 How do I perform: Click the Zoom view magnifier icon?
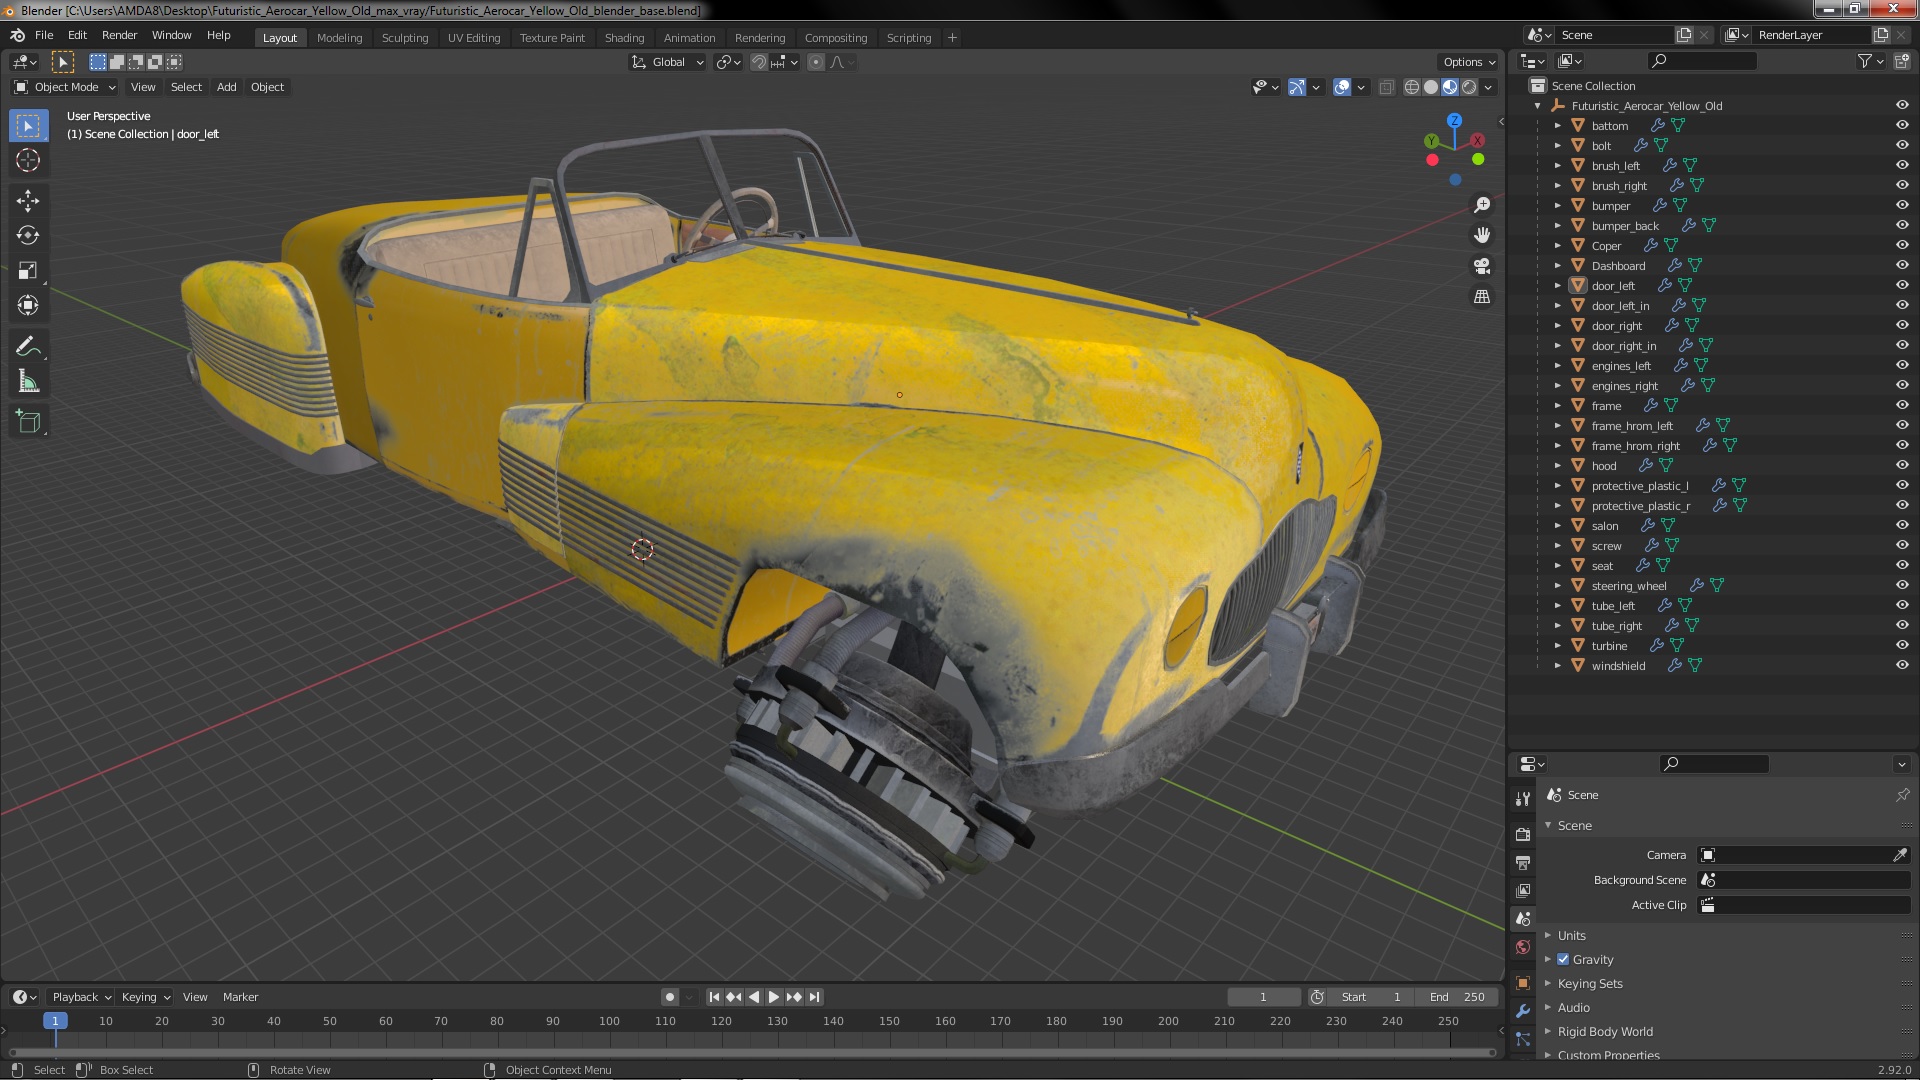[x=1482, y=205]
